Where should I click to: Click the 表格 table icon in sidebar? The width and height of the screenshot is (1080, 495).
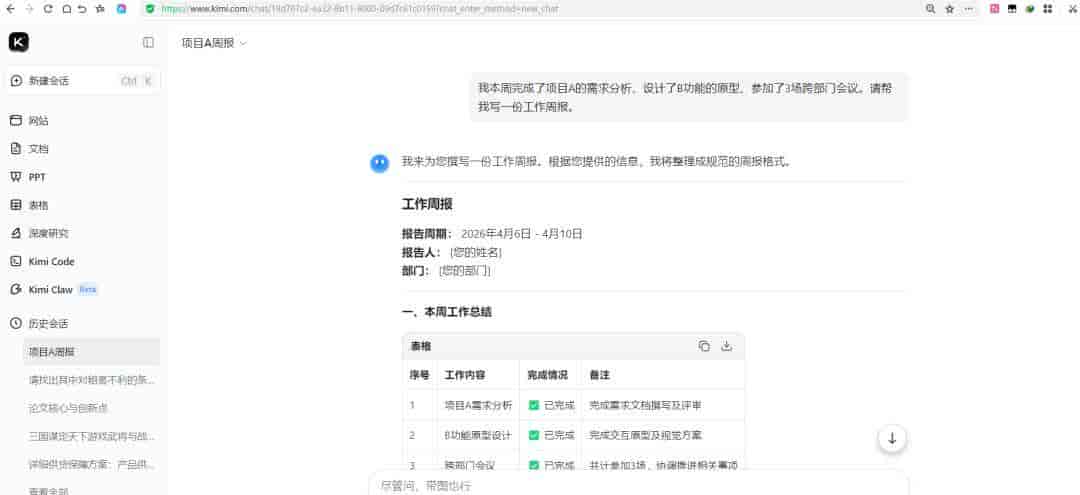[x=16, y=205]
